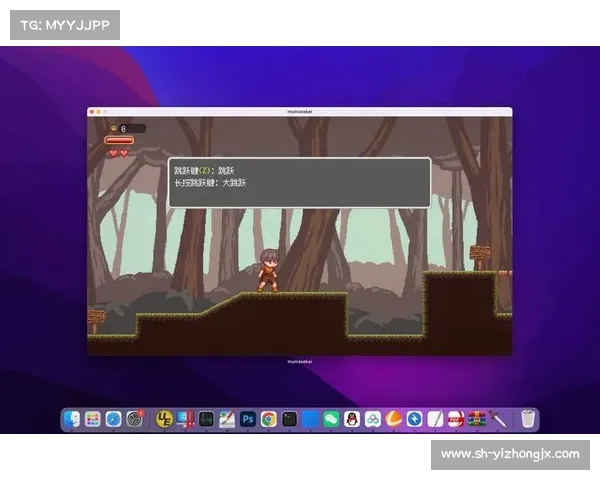Screen dimensions: 600x480
Task: Click the mumasekai window title bar
Action: click(300, 112)
